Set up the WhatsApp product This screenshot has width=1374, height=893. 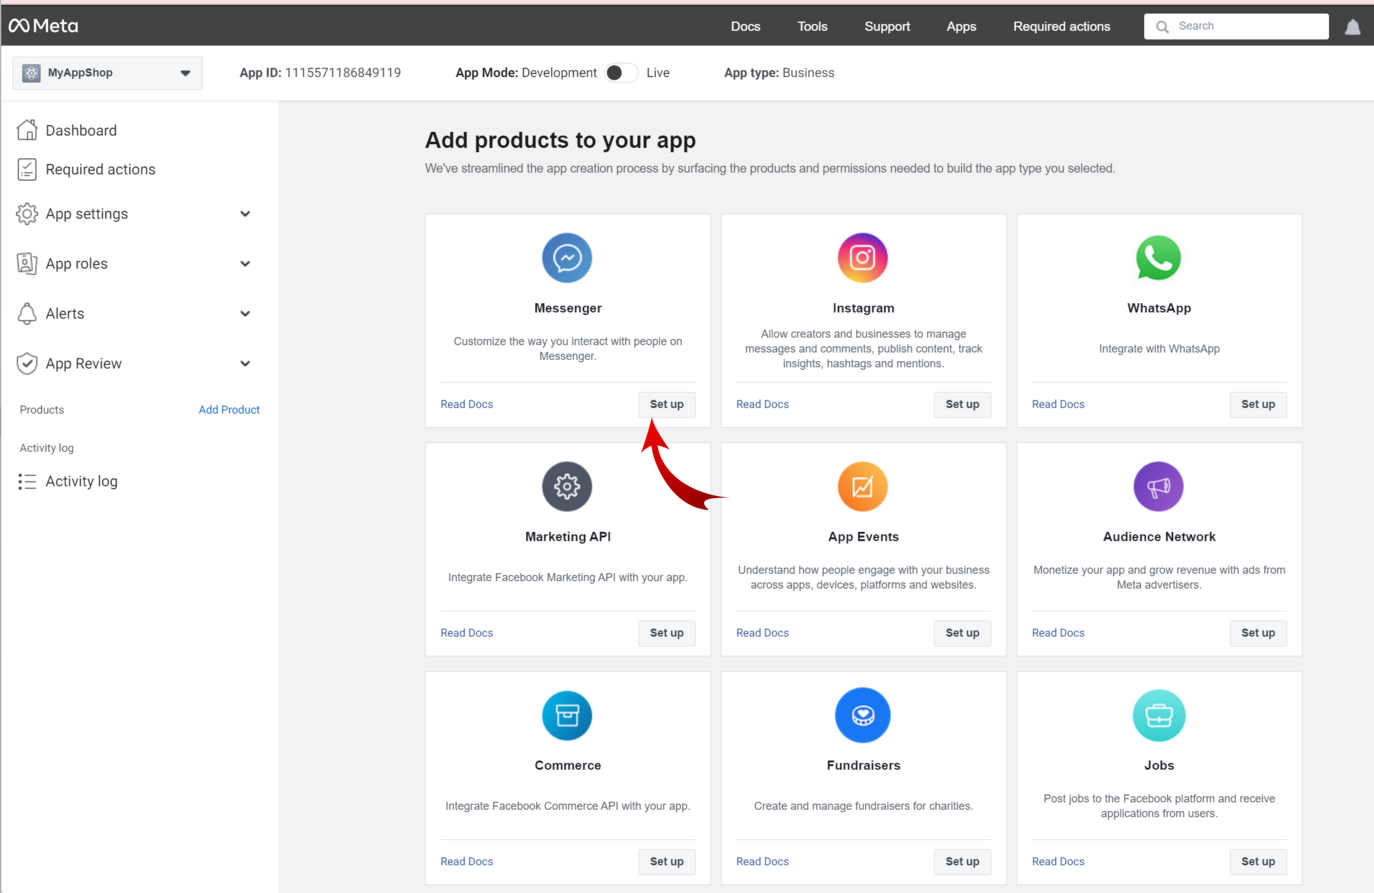pyautogui.click(x=1258, y=405)
